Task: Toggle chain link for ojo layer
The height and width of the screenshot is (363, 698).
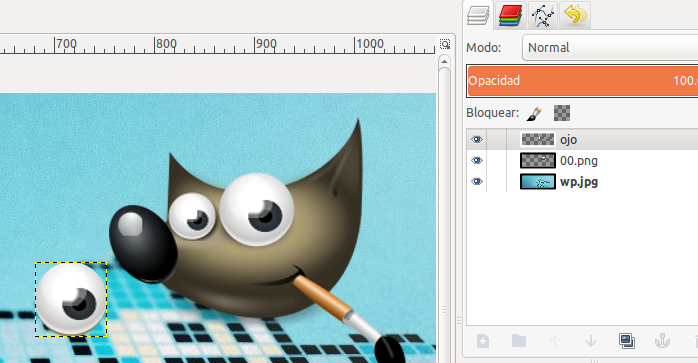Action: (x=497, y=140)
